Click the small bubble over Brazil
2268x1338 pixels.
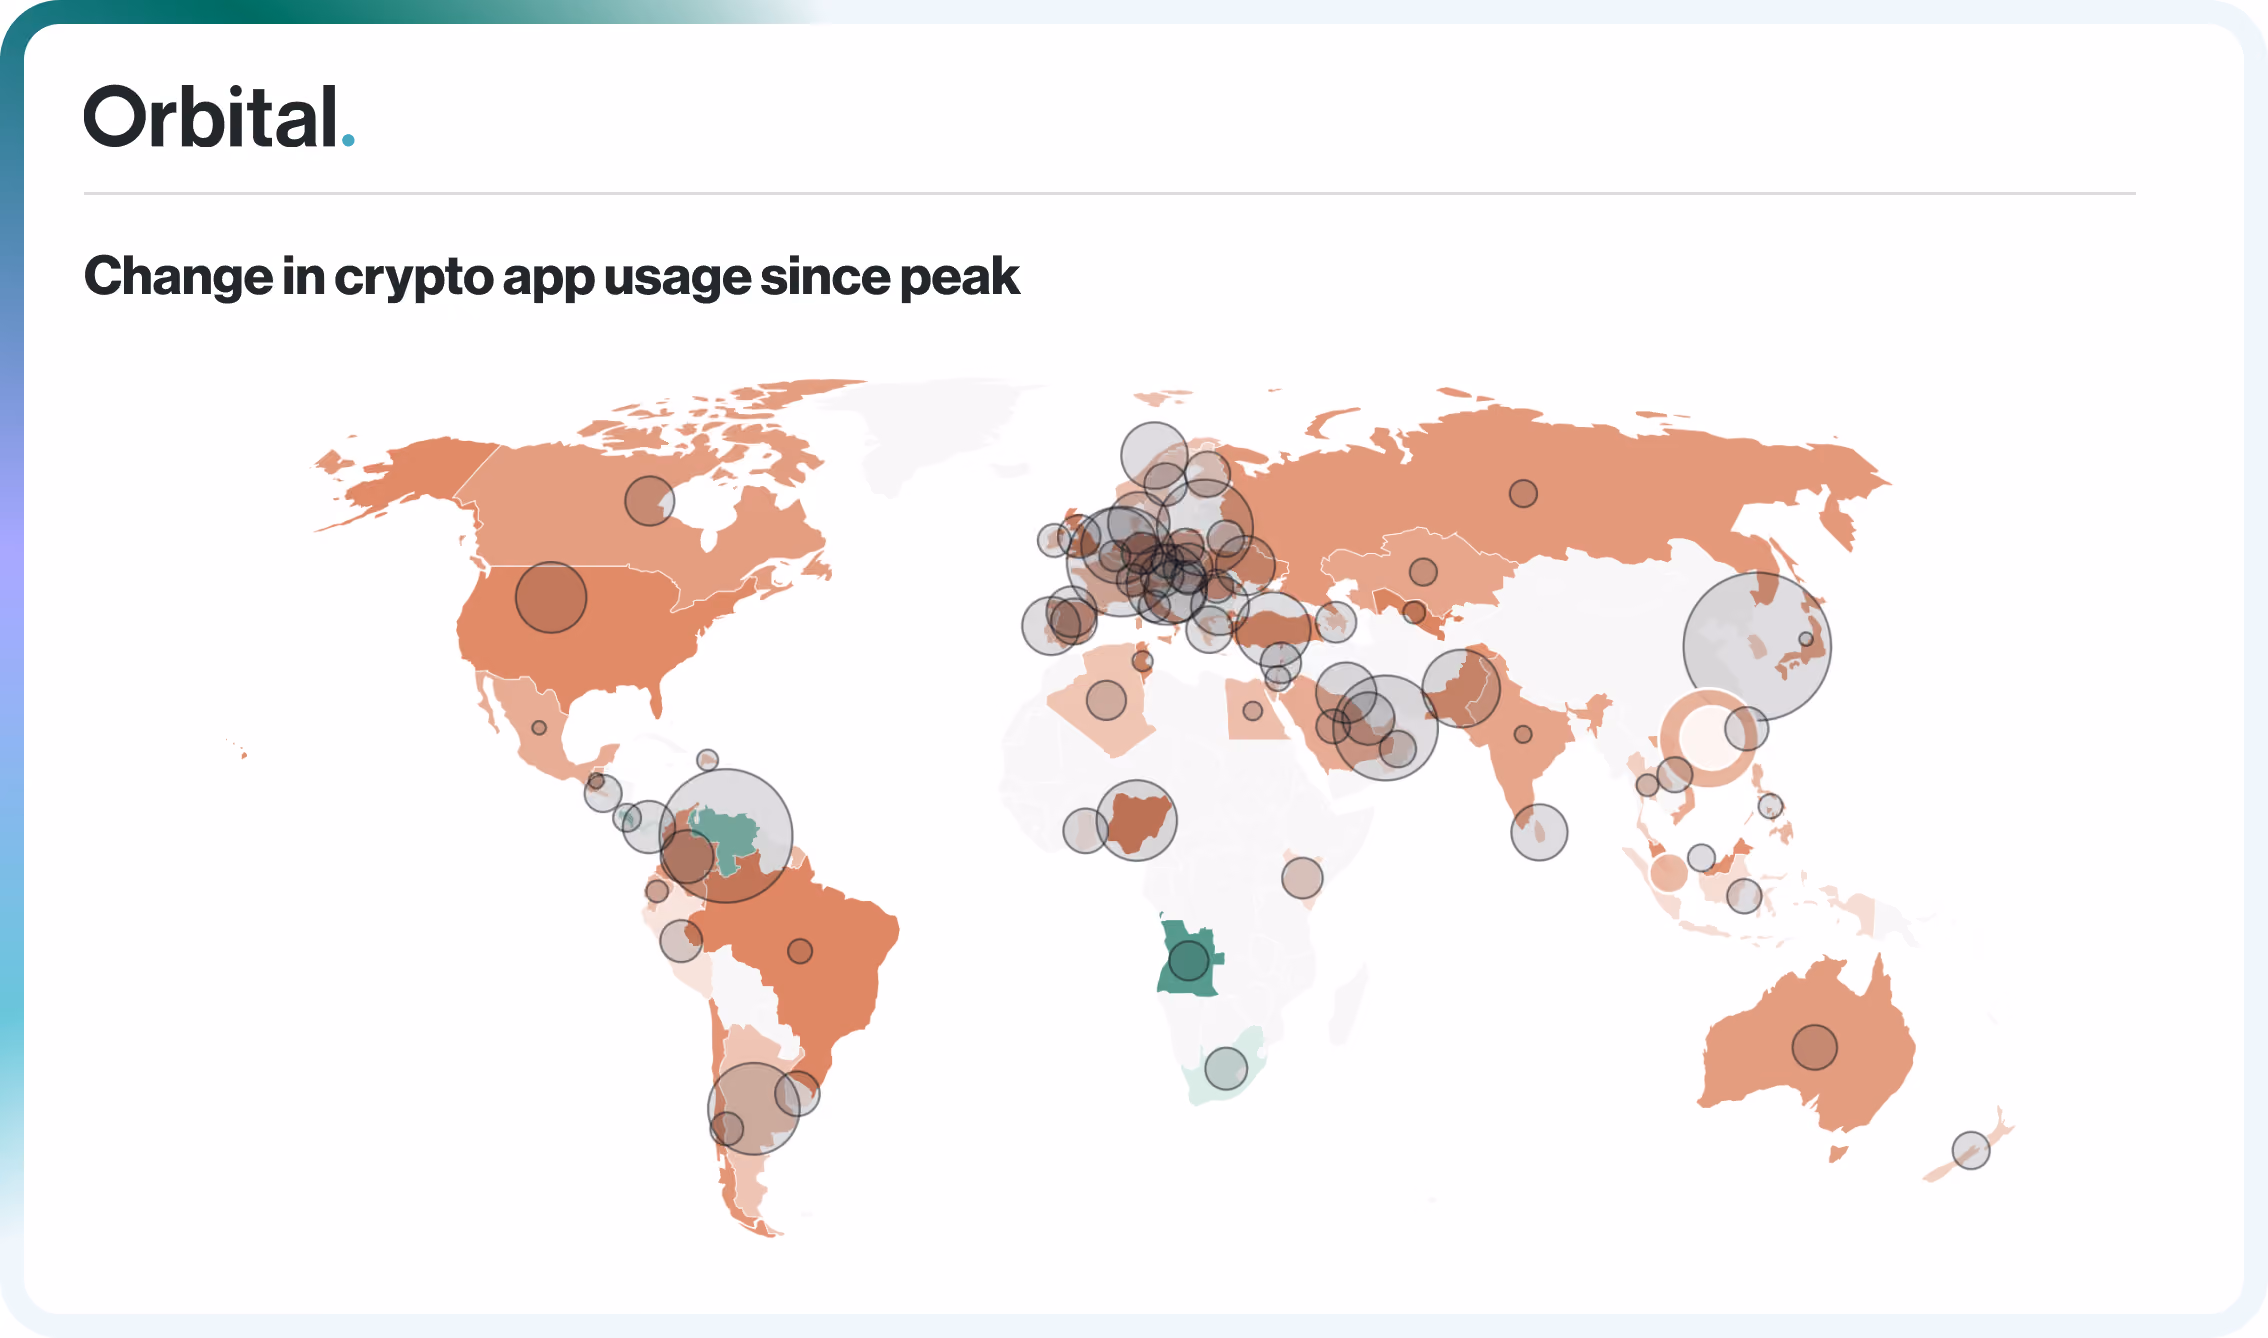click(800, 951)
